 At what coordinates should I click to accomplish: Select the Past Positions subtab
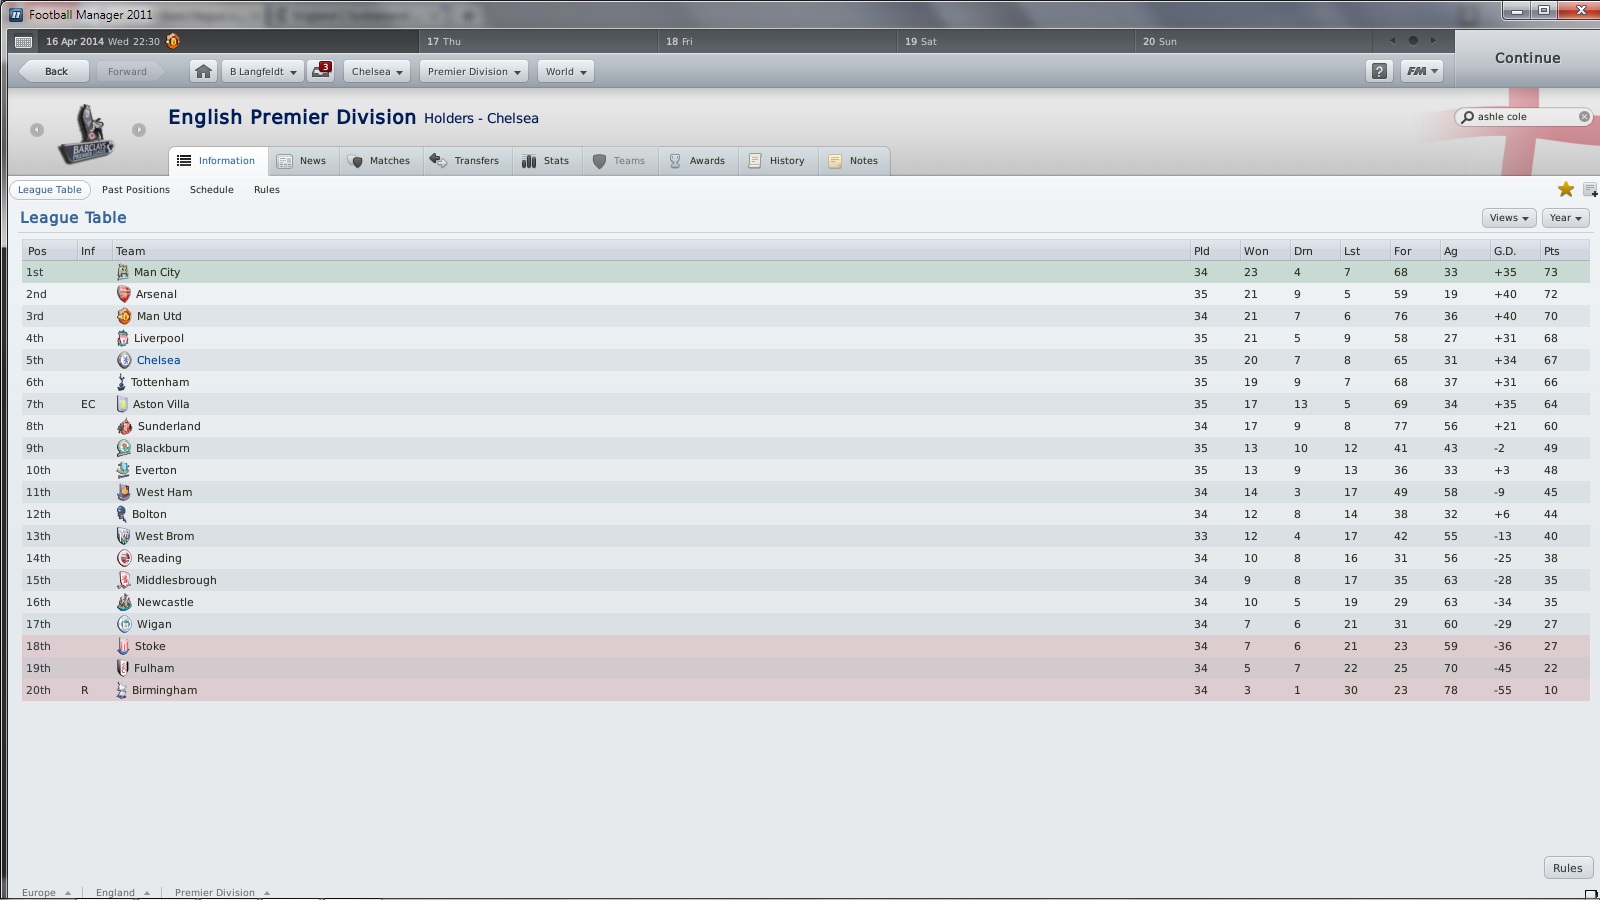(136, 190)
